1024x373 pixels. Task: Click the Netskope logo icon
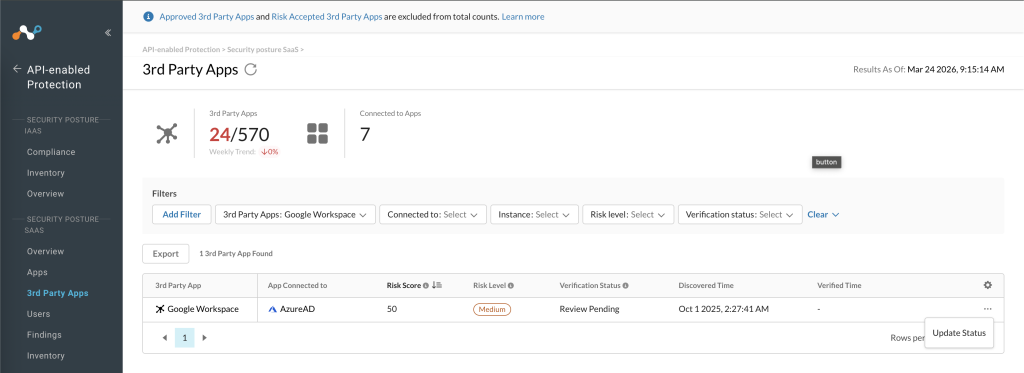(x=26, y=32)
